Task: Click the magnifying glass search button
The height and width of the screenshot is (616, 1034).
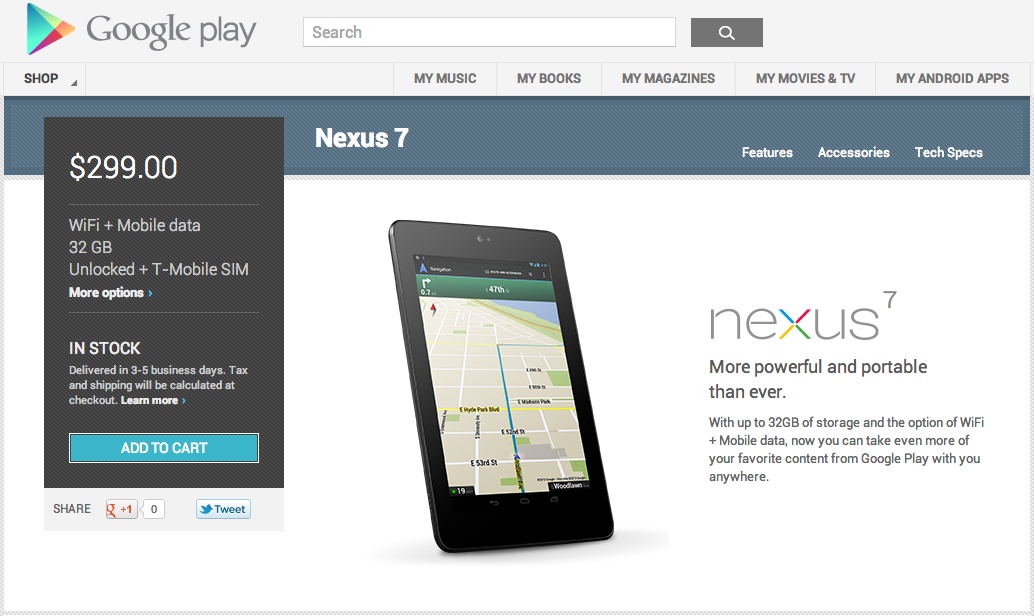Action: click(x=727, y=32)
